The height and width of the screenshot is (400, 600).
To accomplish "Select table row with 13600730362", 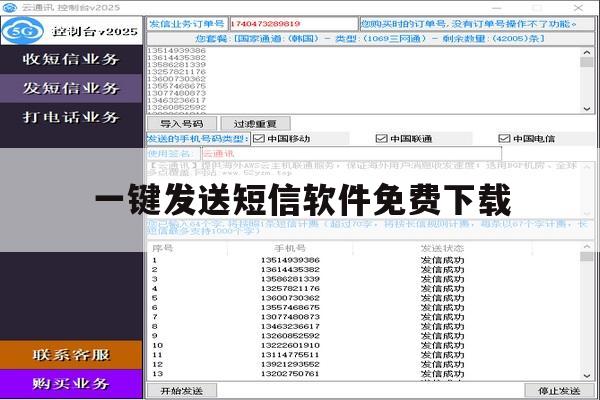I will [x=364, y=298].
